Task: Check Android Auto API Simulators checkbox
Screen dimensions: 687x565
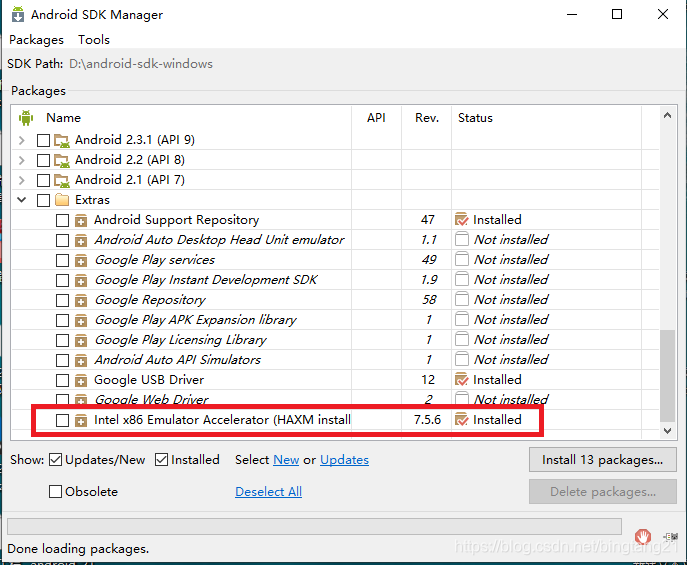Action: point(62,360)
